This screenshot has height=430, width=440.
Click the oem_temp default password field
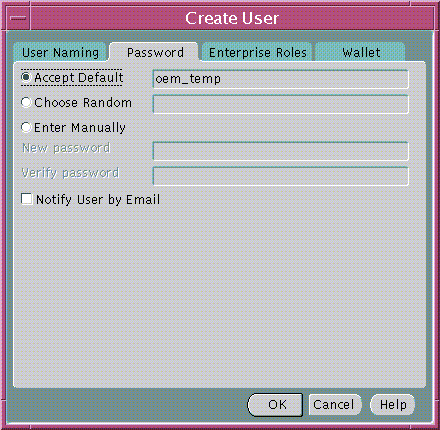tap(280, 79)
